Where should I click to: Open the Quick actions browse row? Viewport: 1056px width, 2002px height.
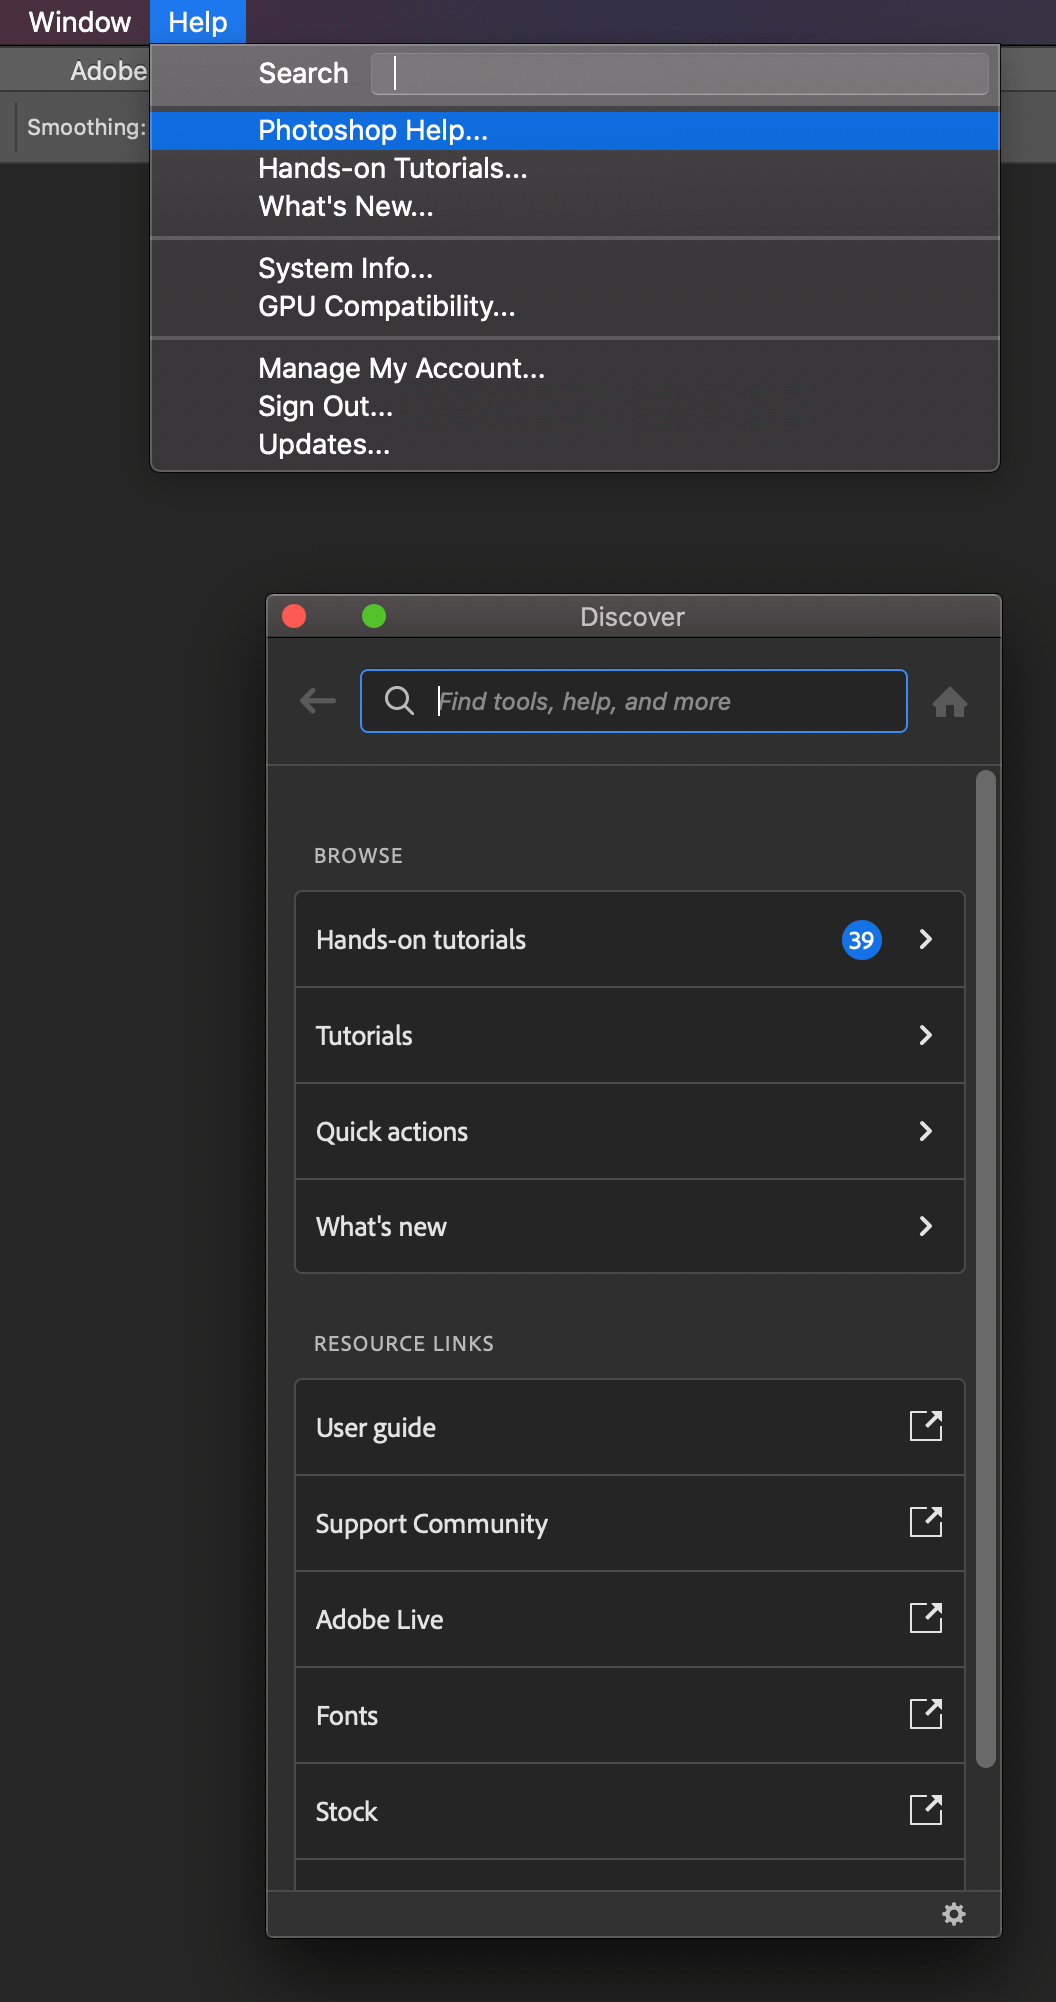point(630,1131)
